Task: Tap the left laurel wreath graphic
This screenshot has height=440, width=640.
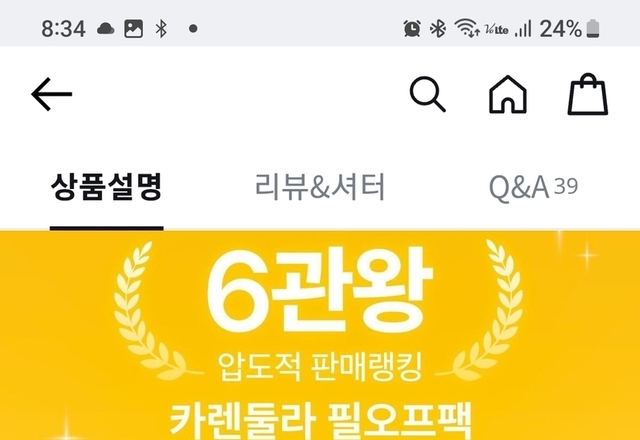Action: coord(153,310)
